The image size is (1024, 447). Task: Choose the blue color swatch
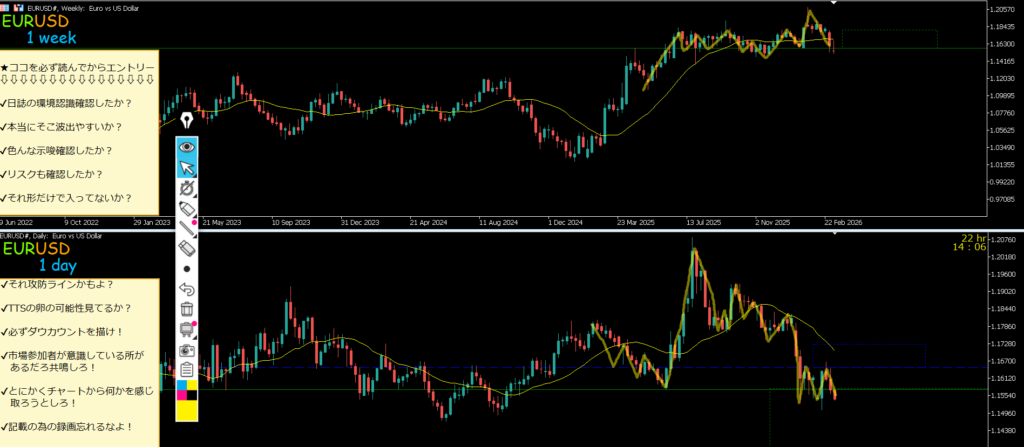181,385
